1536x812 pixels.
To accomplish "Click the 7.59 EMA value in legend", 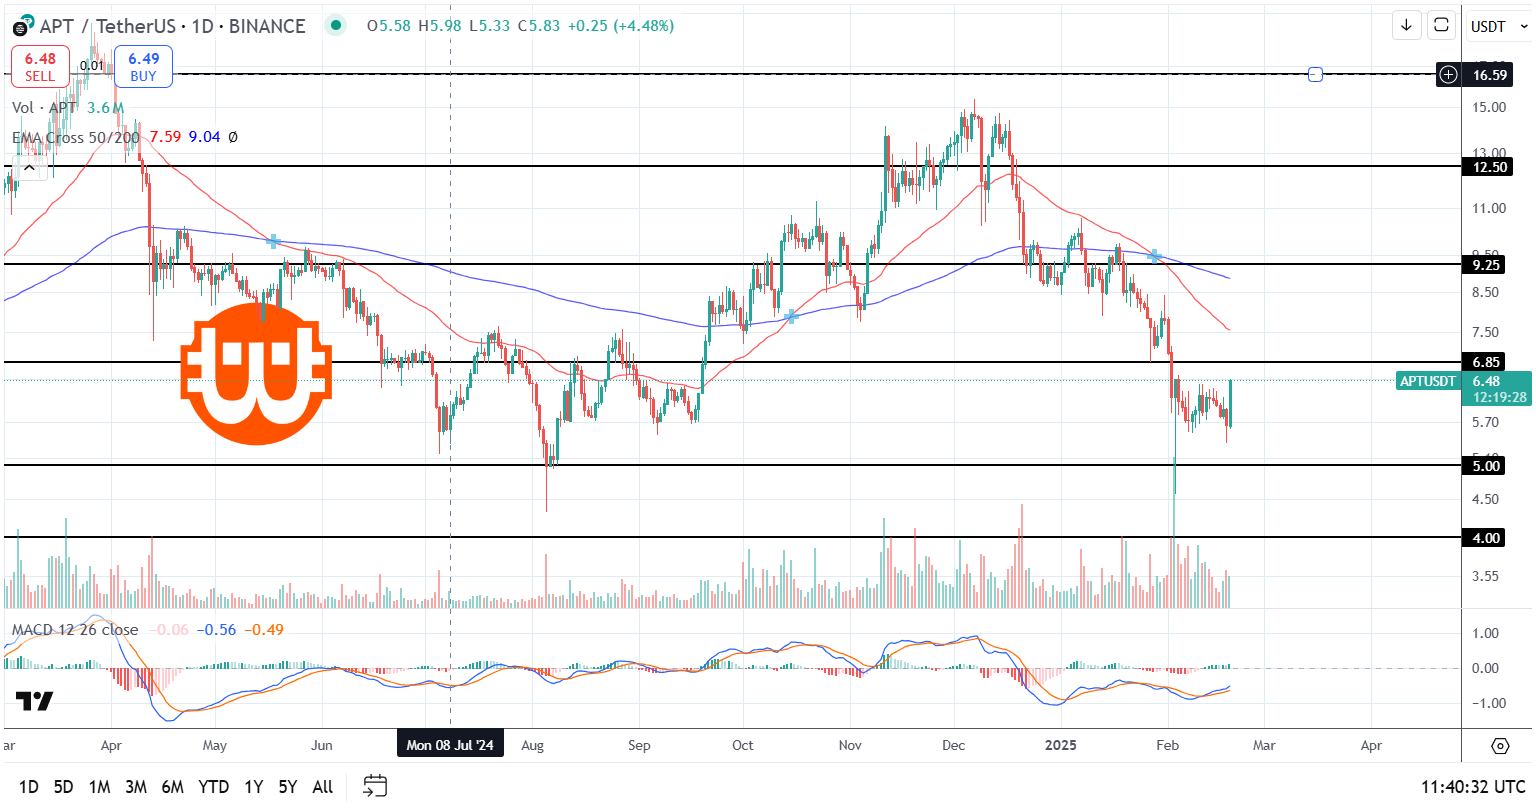I will coord(165,137).
